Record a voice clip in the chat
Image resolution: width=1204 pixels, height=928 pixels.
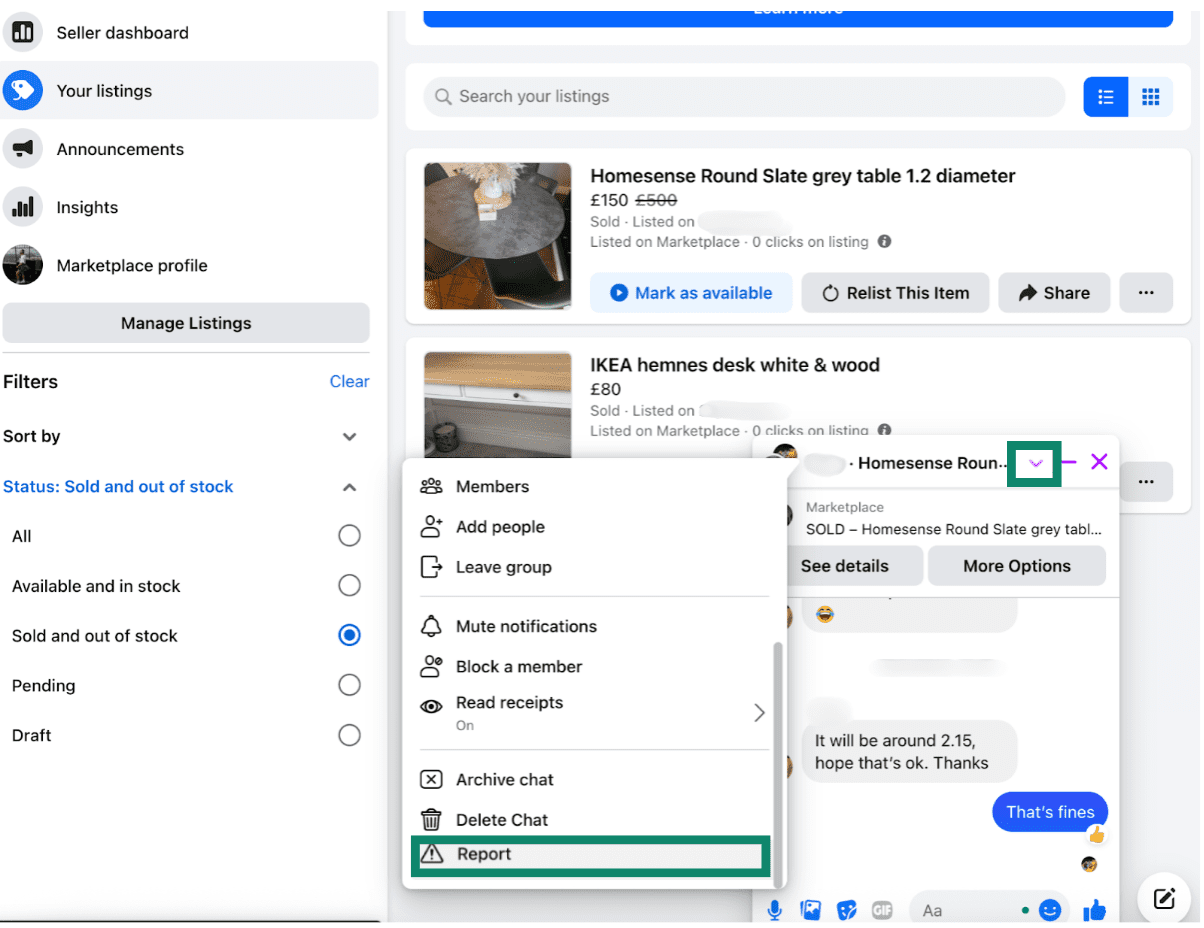click(x=776, y=909)
